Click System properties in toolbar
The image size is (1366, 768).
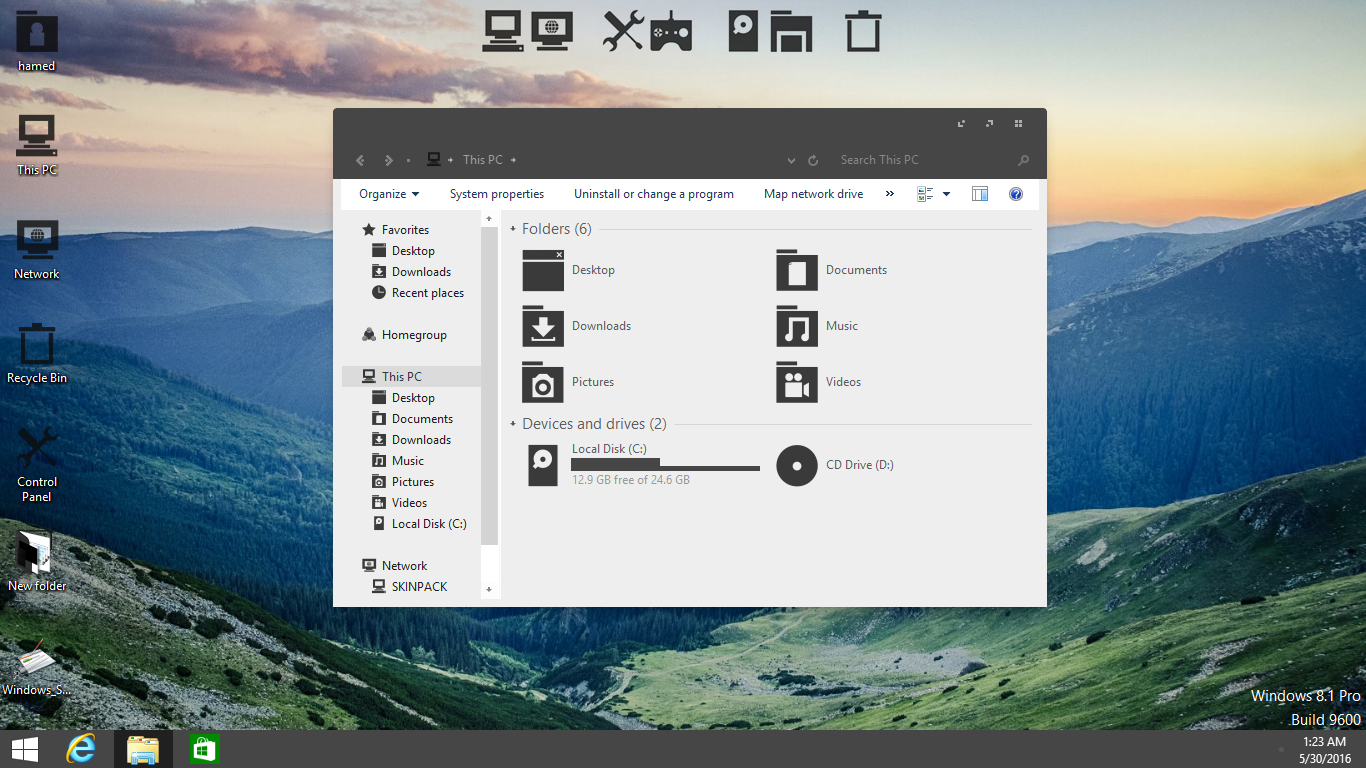(x=497, y=194)
